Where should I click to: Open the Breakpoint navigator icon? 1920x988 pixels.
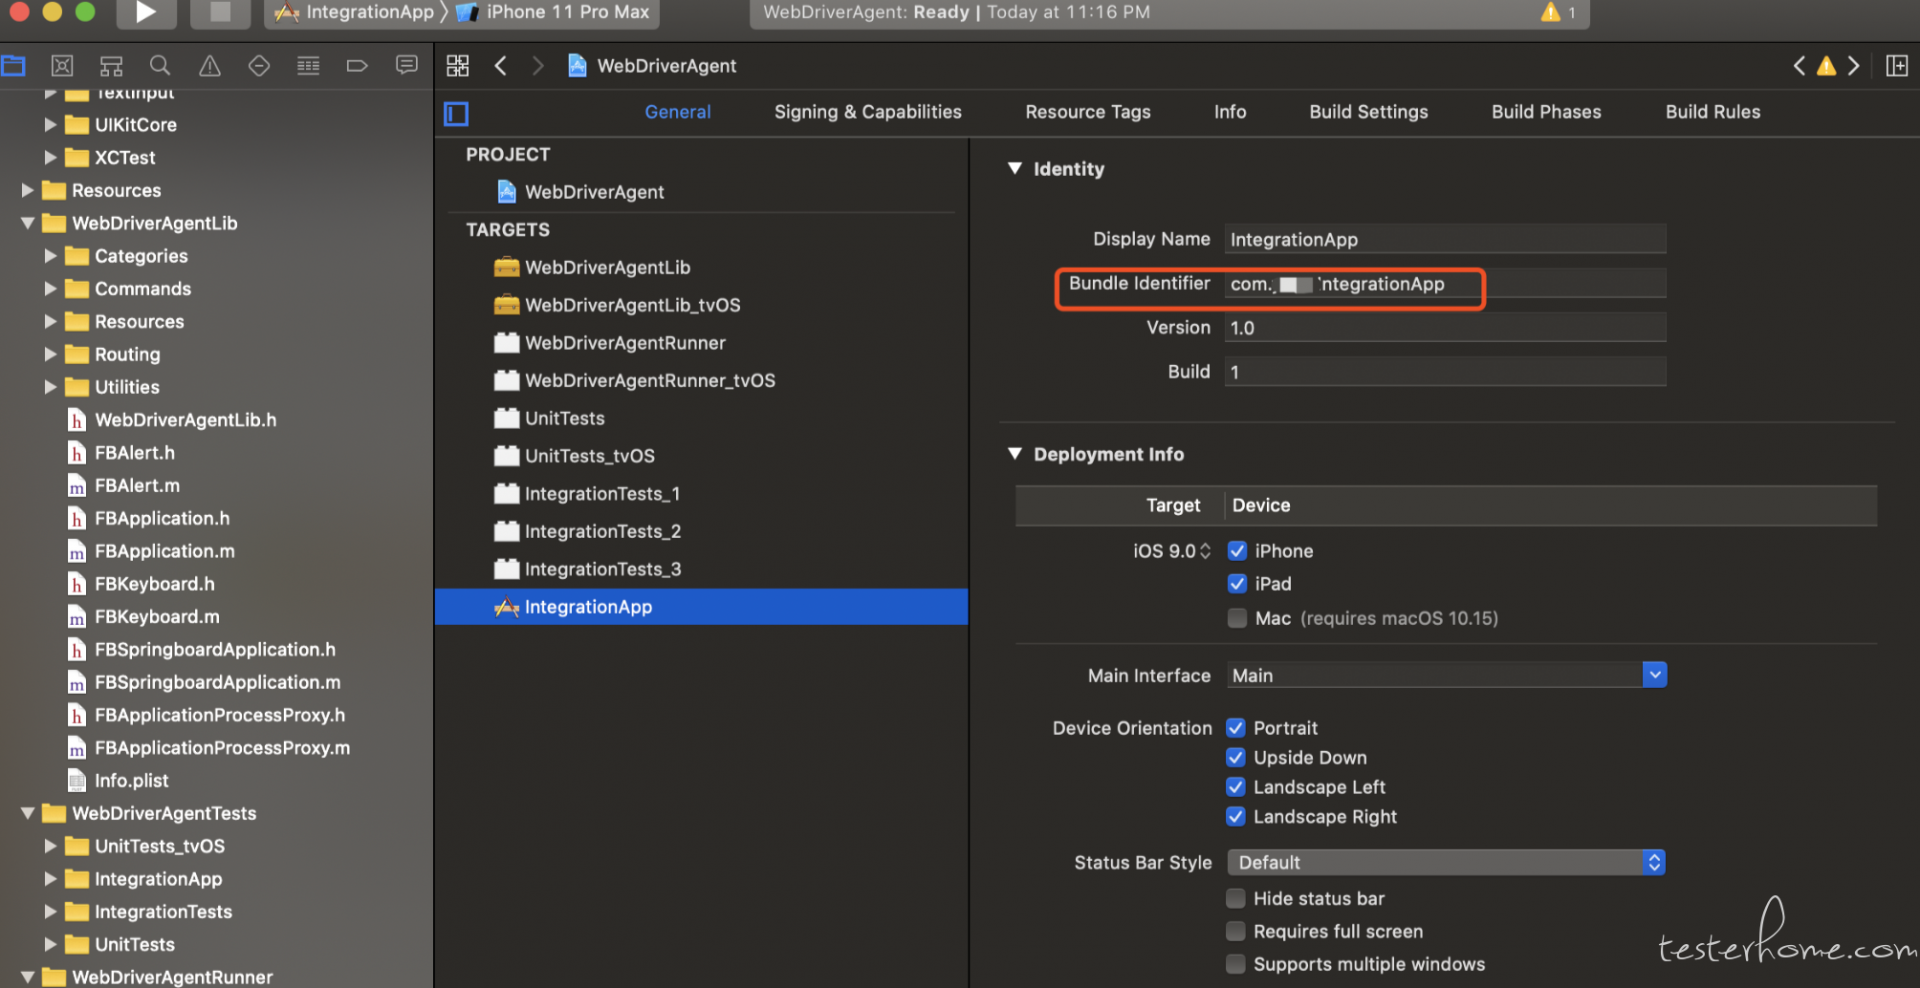click(x=357, y=66)
